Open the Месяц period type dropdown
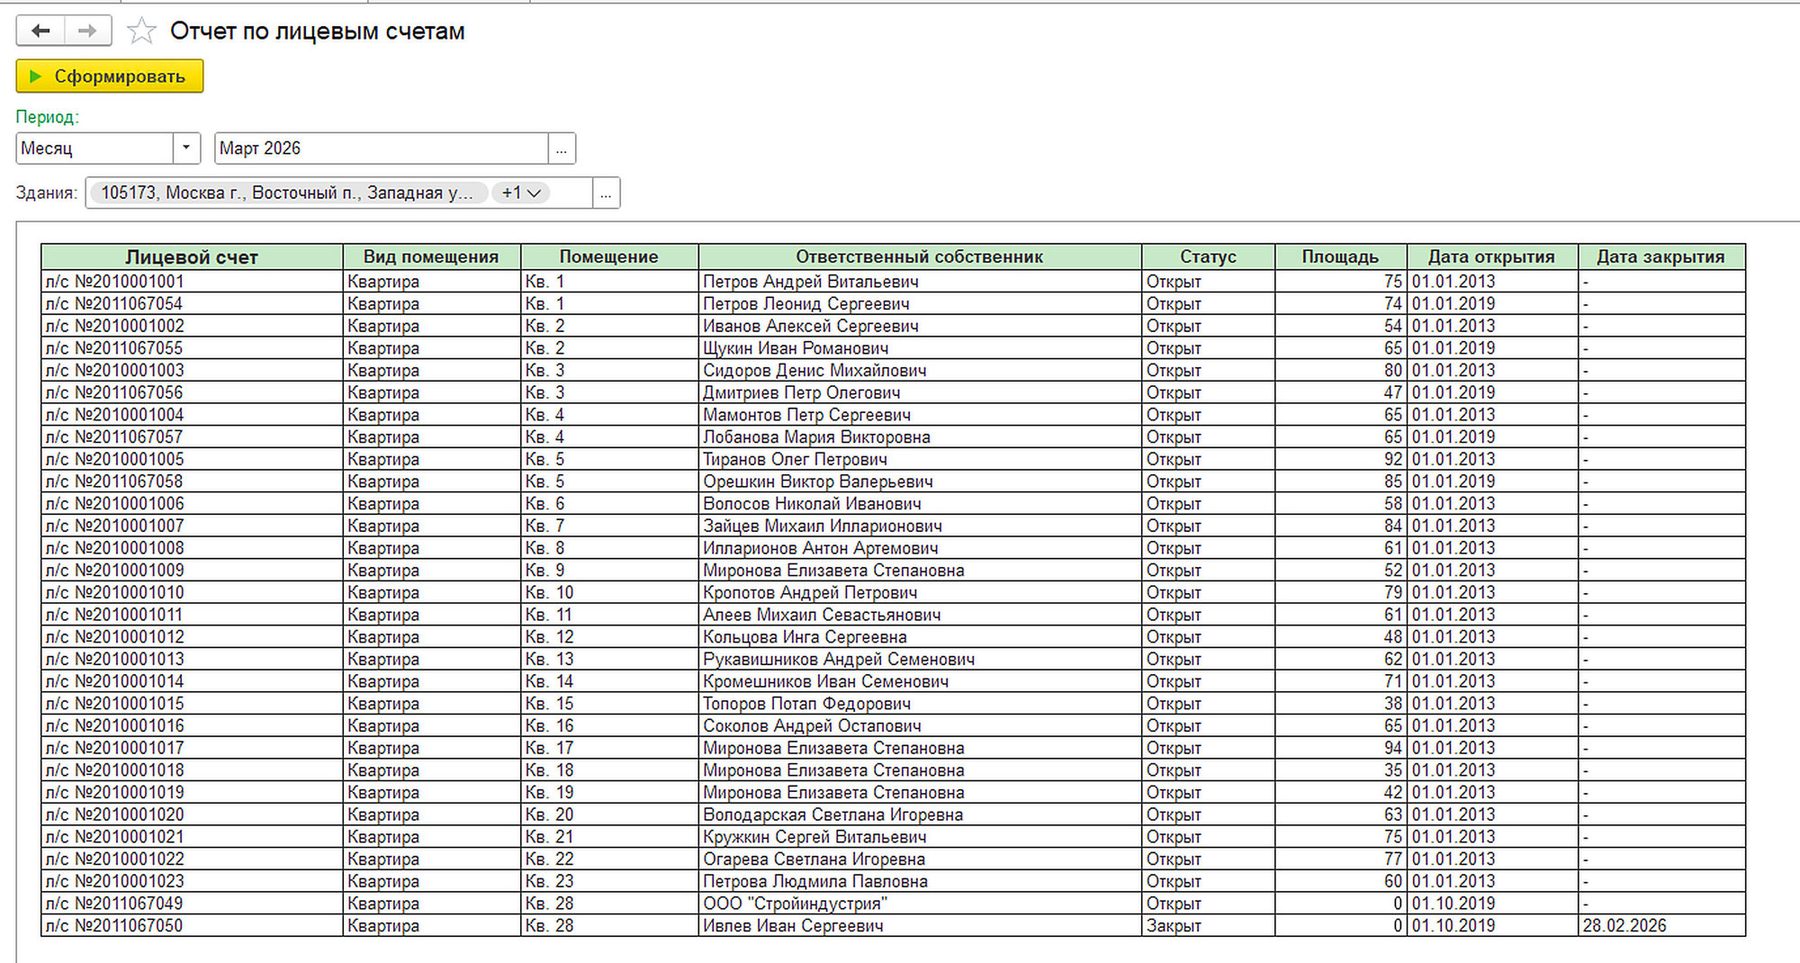This screenshot has height=963, width=1800. click(x=186, y=148)
